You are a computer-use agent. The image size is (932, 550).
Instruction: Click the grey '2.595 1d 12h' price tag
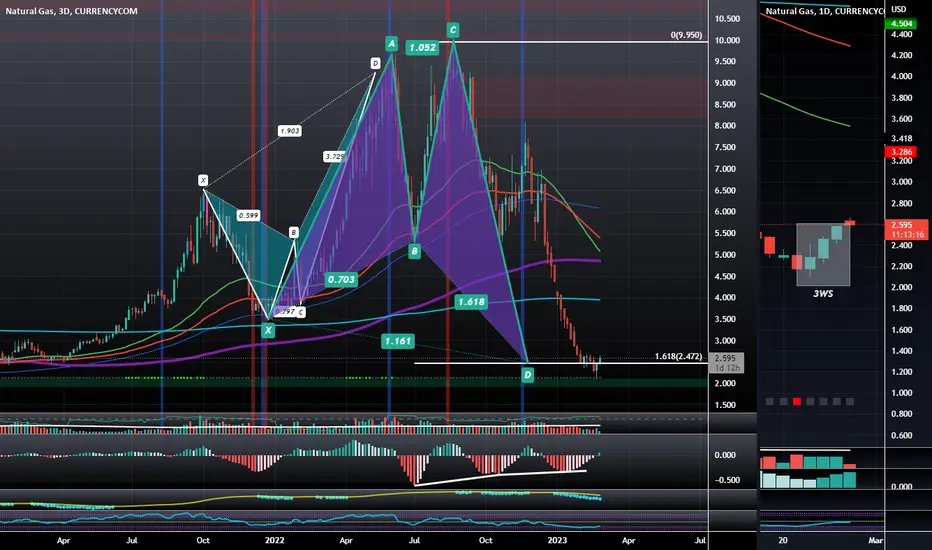click(x=726, y=363)
